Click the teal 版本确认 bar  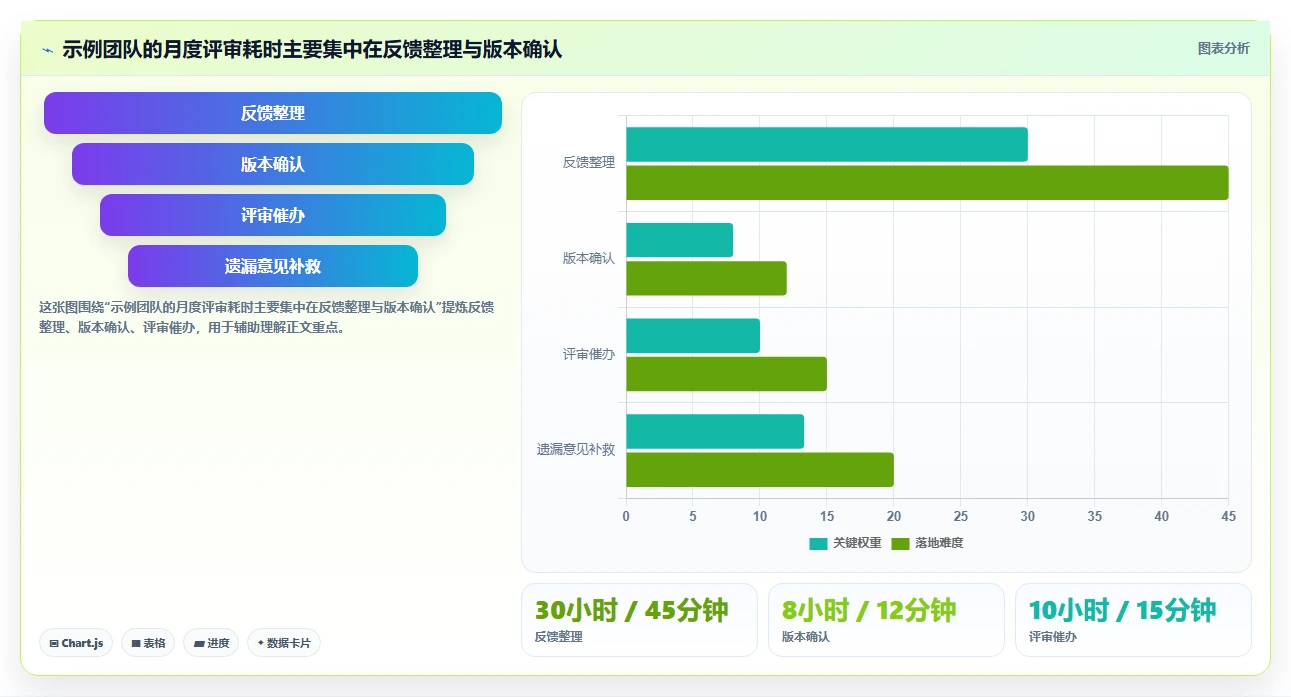pos(680,240)
